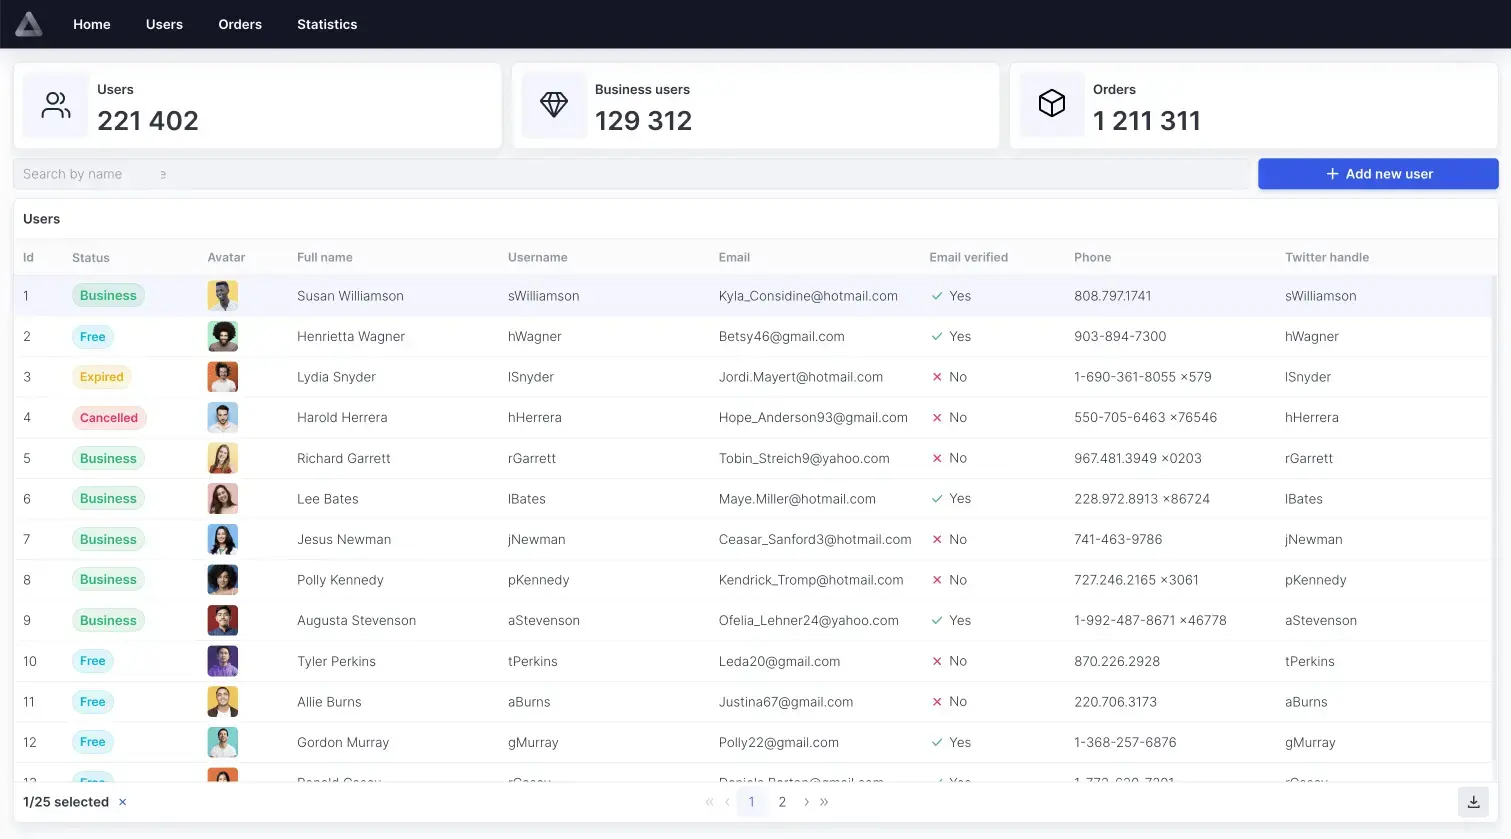This screenshot has height=839, width=1511.
Task: Go to next page chevron
Action: click(806, 802)
